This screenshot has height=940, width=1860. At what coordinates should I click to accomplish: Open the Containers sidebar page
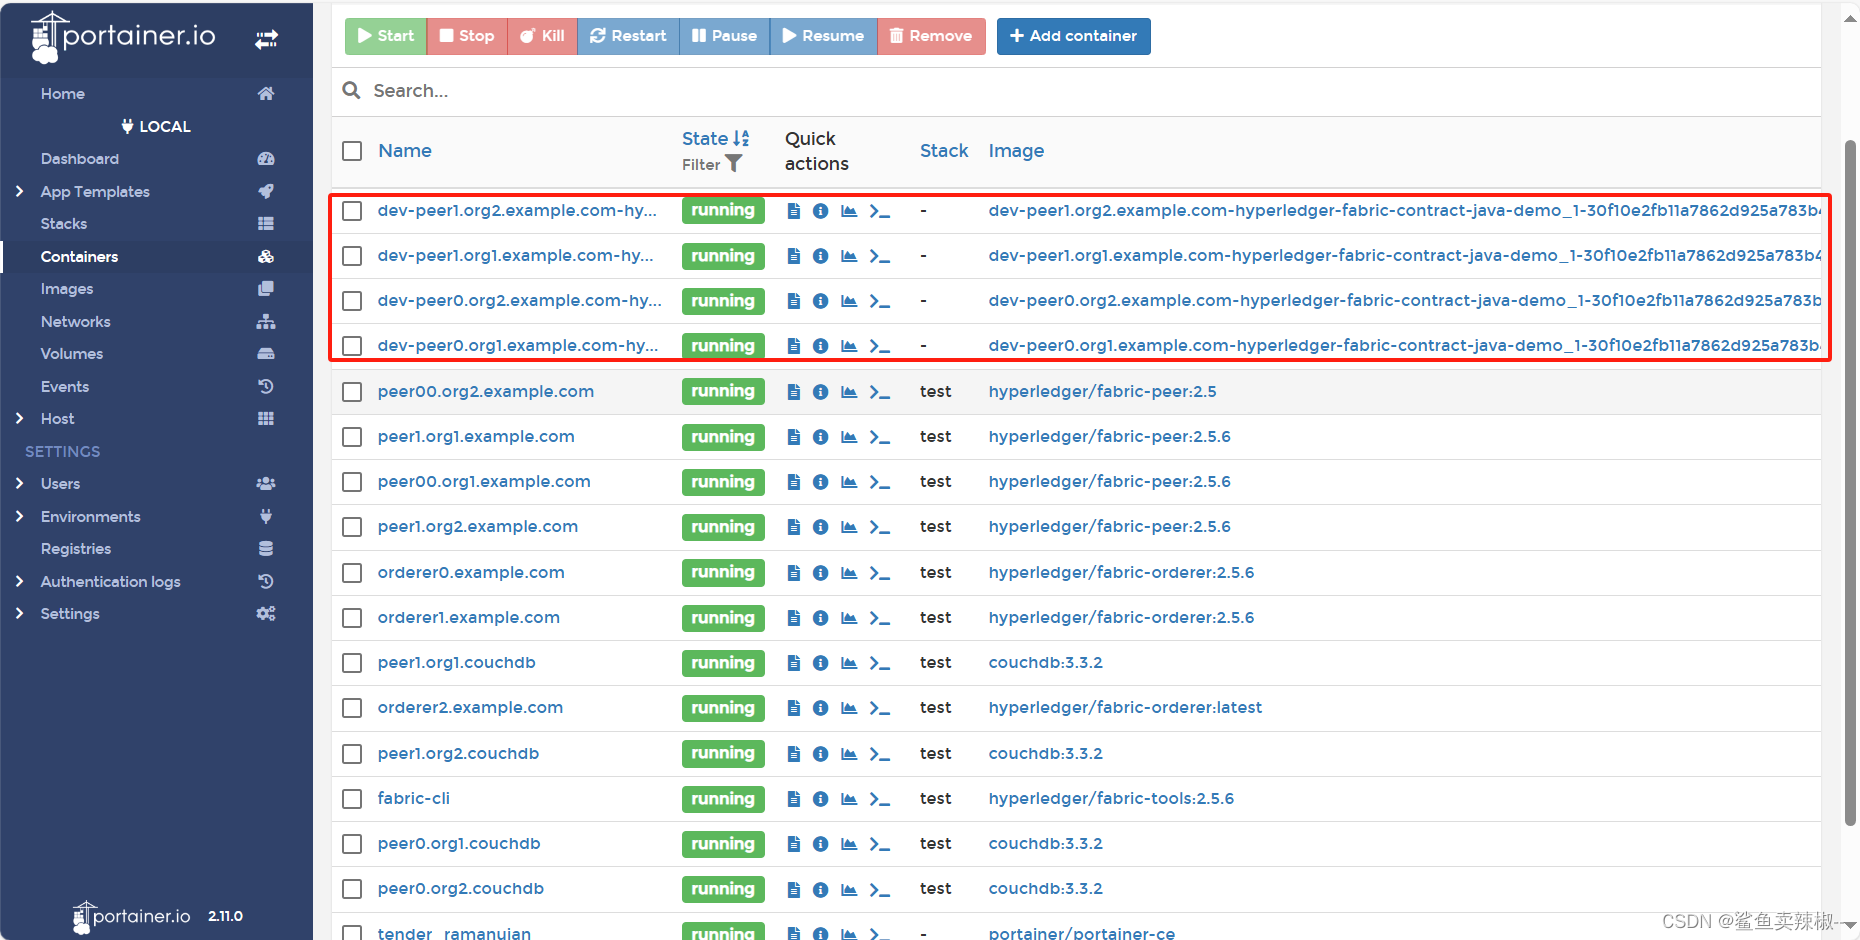tap(79, 257)
